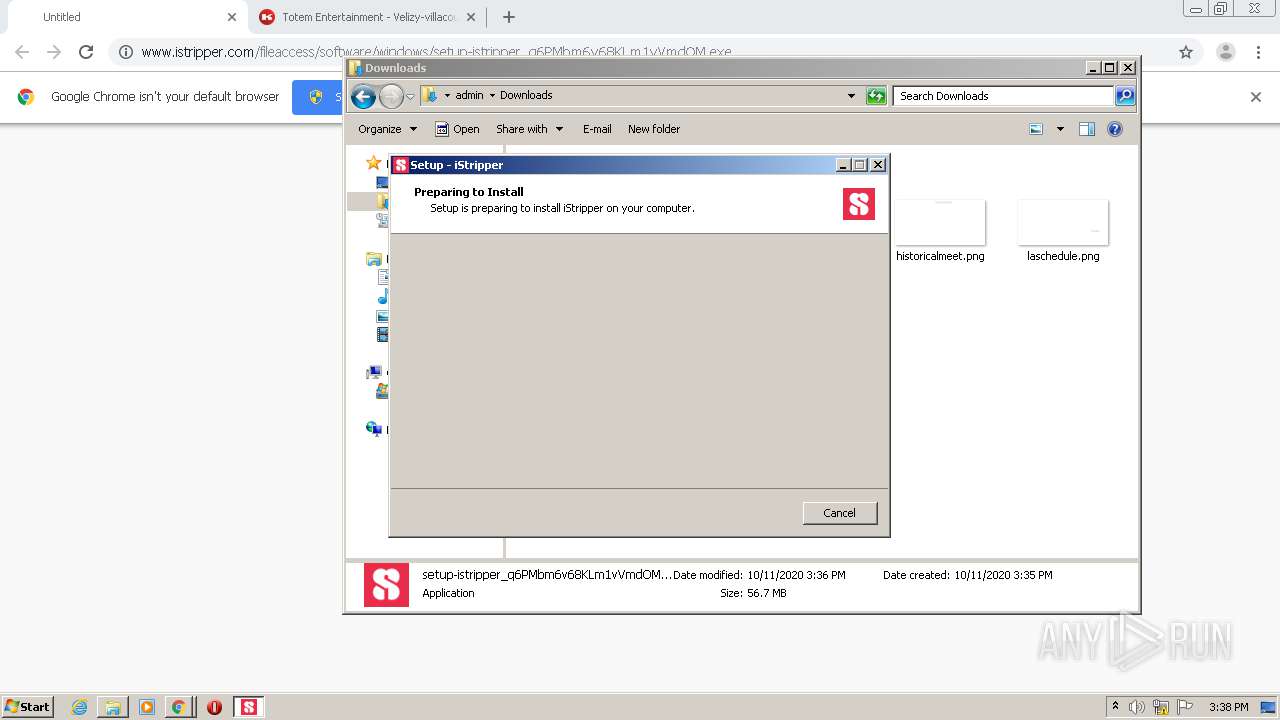Click the historicalmeet.png file name

click(940, 256)
